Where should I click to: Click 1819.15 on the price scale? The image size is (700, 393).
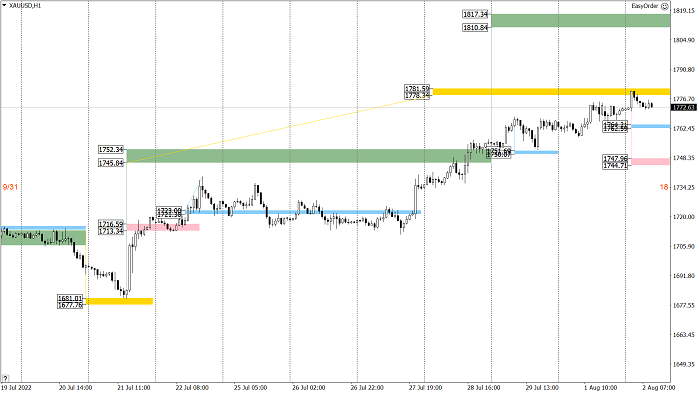tap(684, 11)
